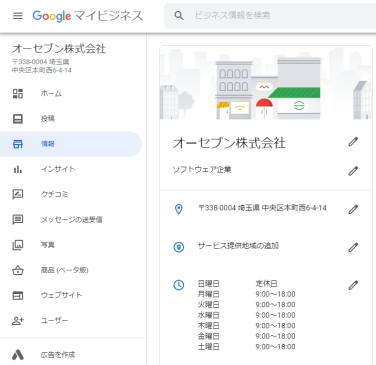Screen dimensions: 376x365
Task: Open the 広告を作成 menu item
Action: (71, 355)
